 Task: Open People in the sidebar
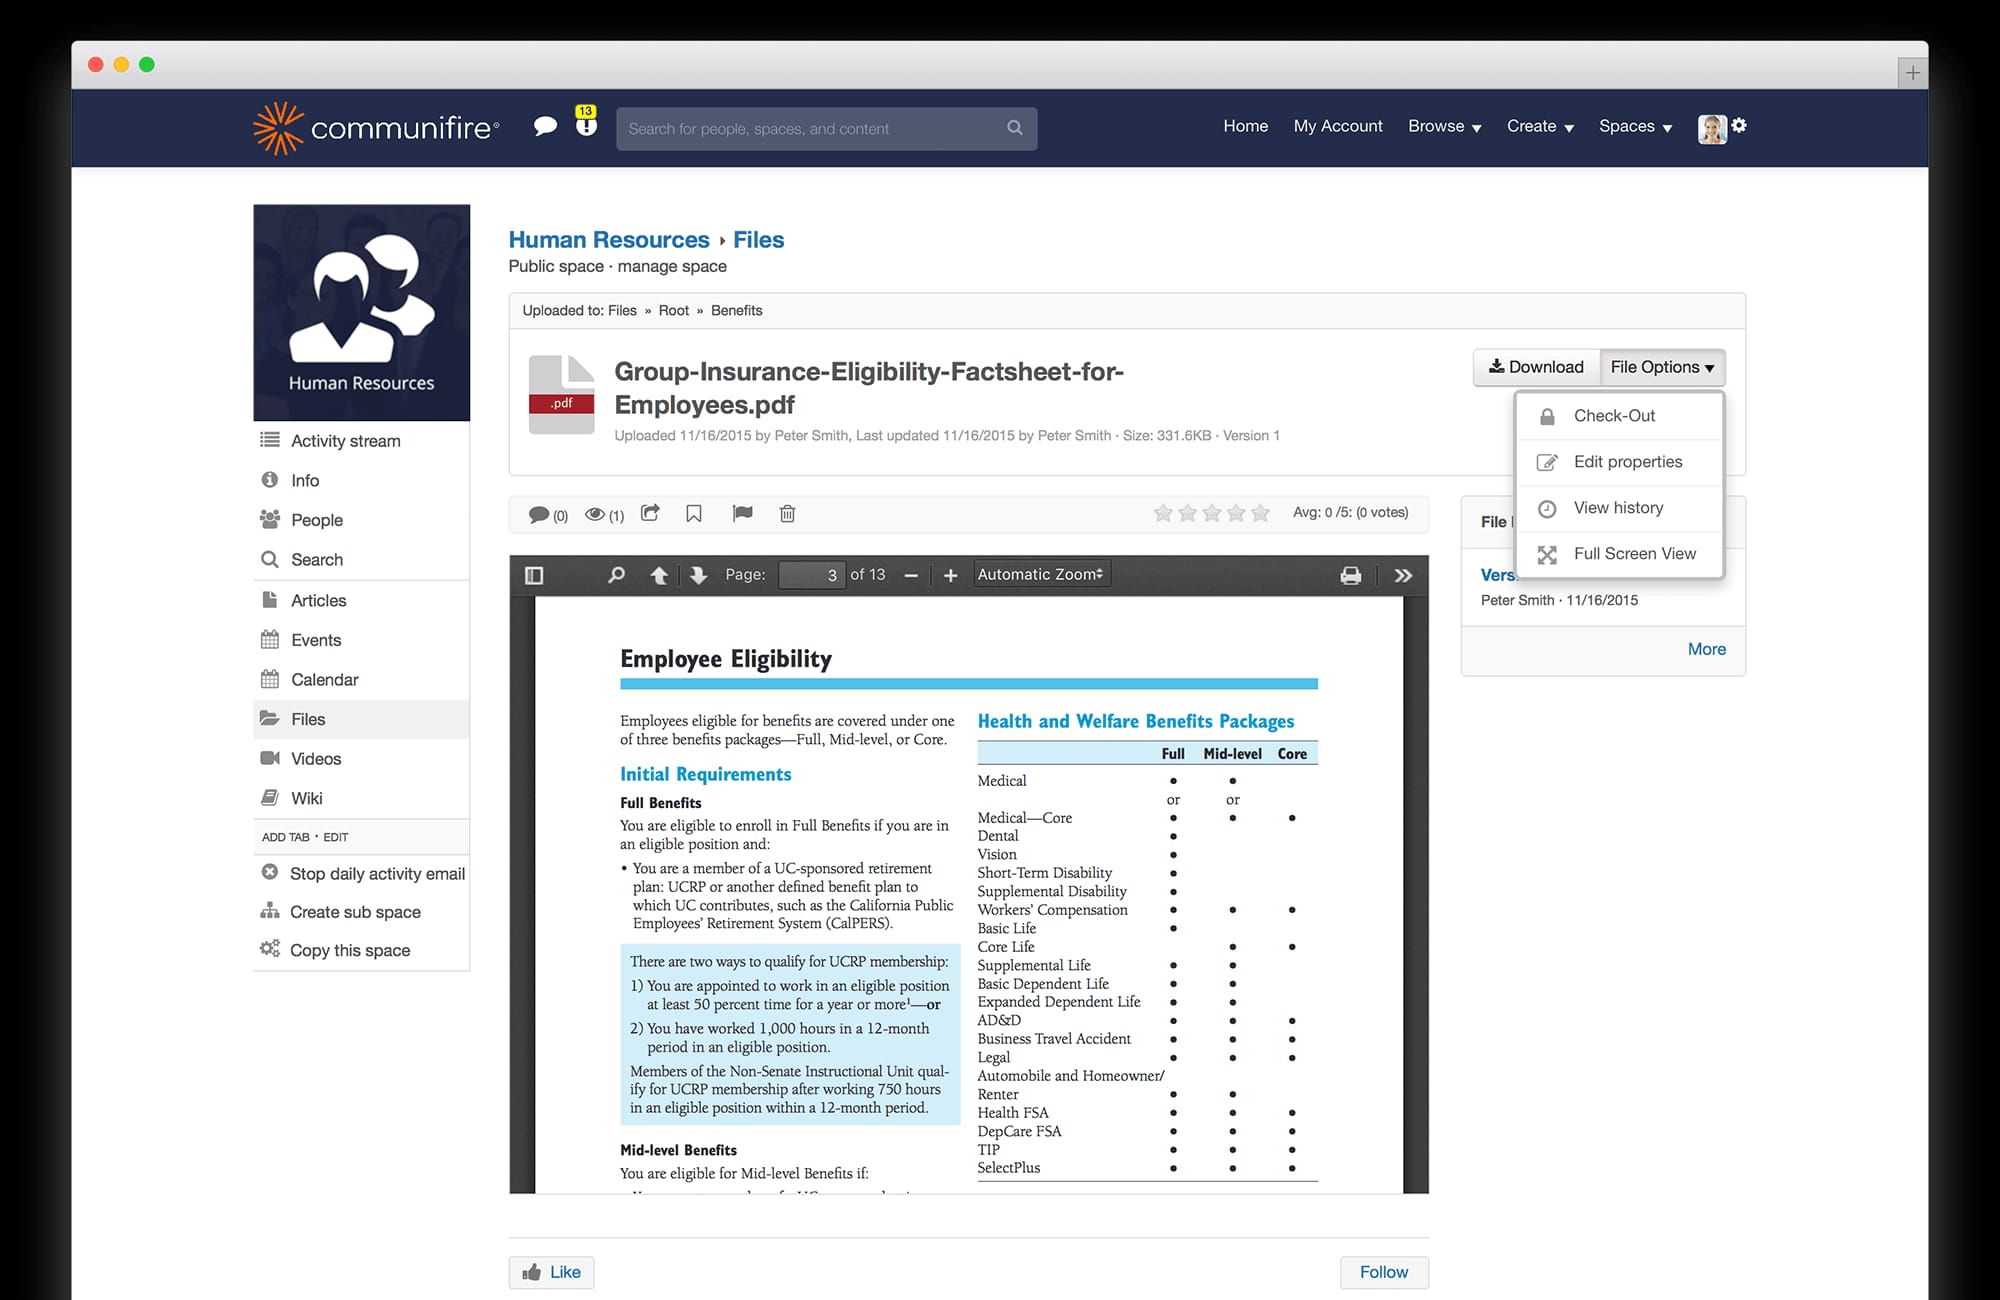point(361,520)
